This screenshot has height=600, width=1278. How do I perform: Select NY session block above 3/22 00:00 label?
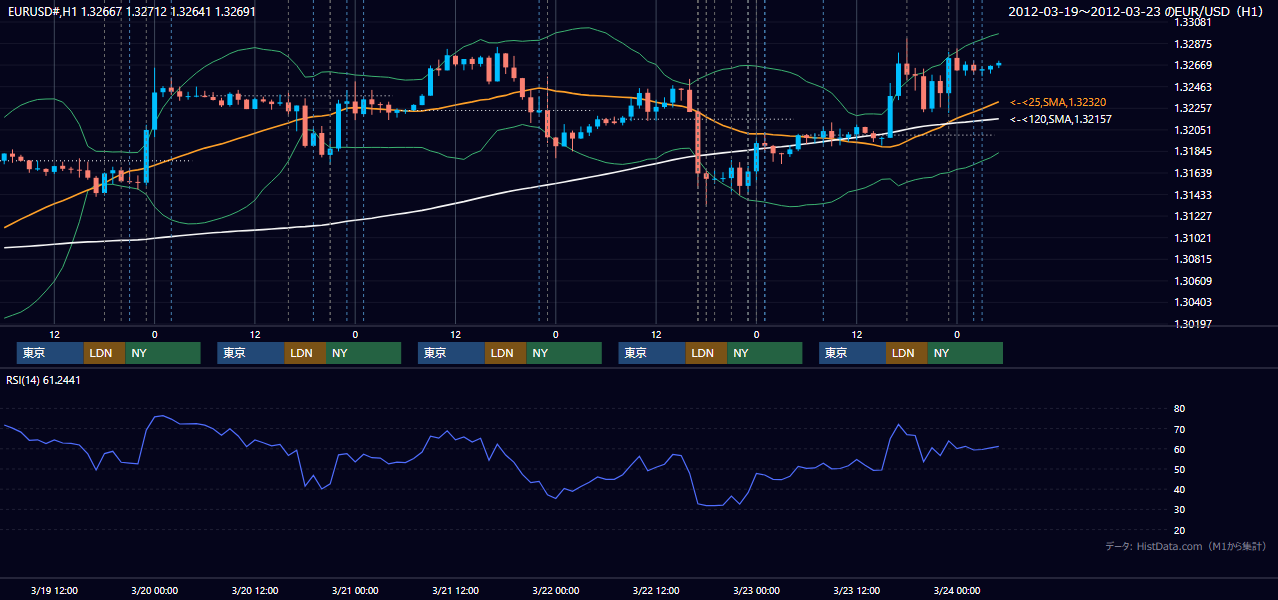564,353
